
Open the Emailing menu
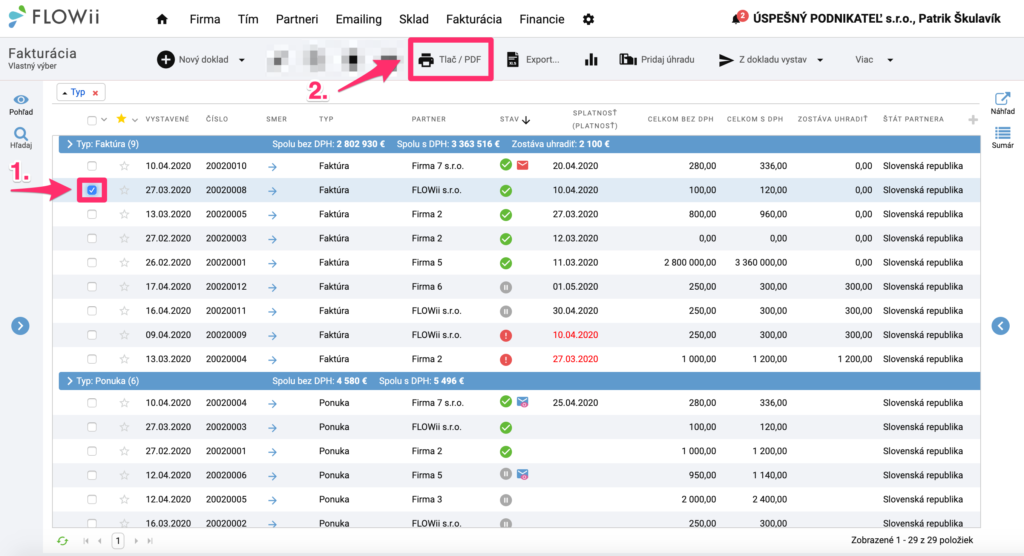(359, 20)
